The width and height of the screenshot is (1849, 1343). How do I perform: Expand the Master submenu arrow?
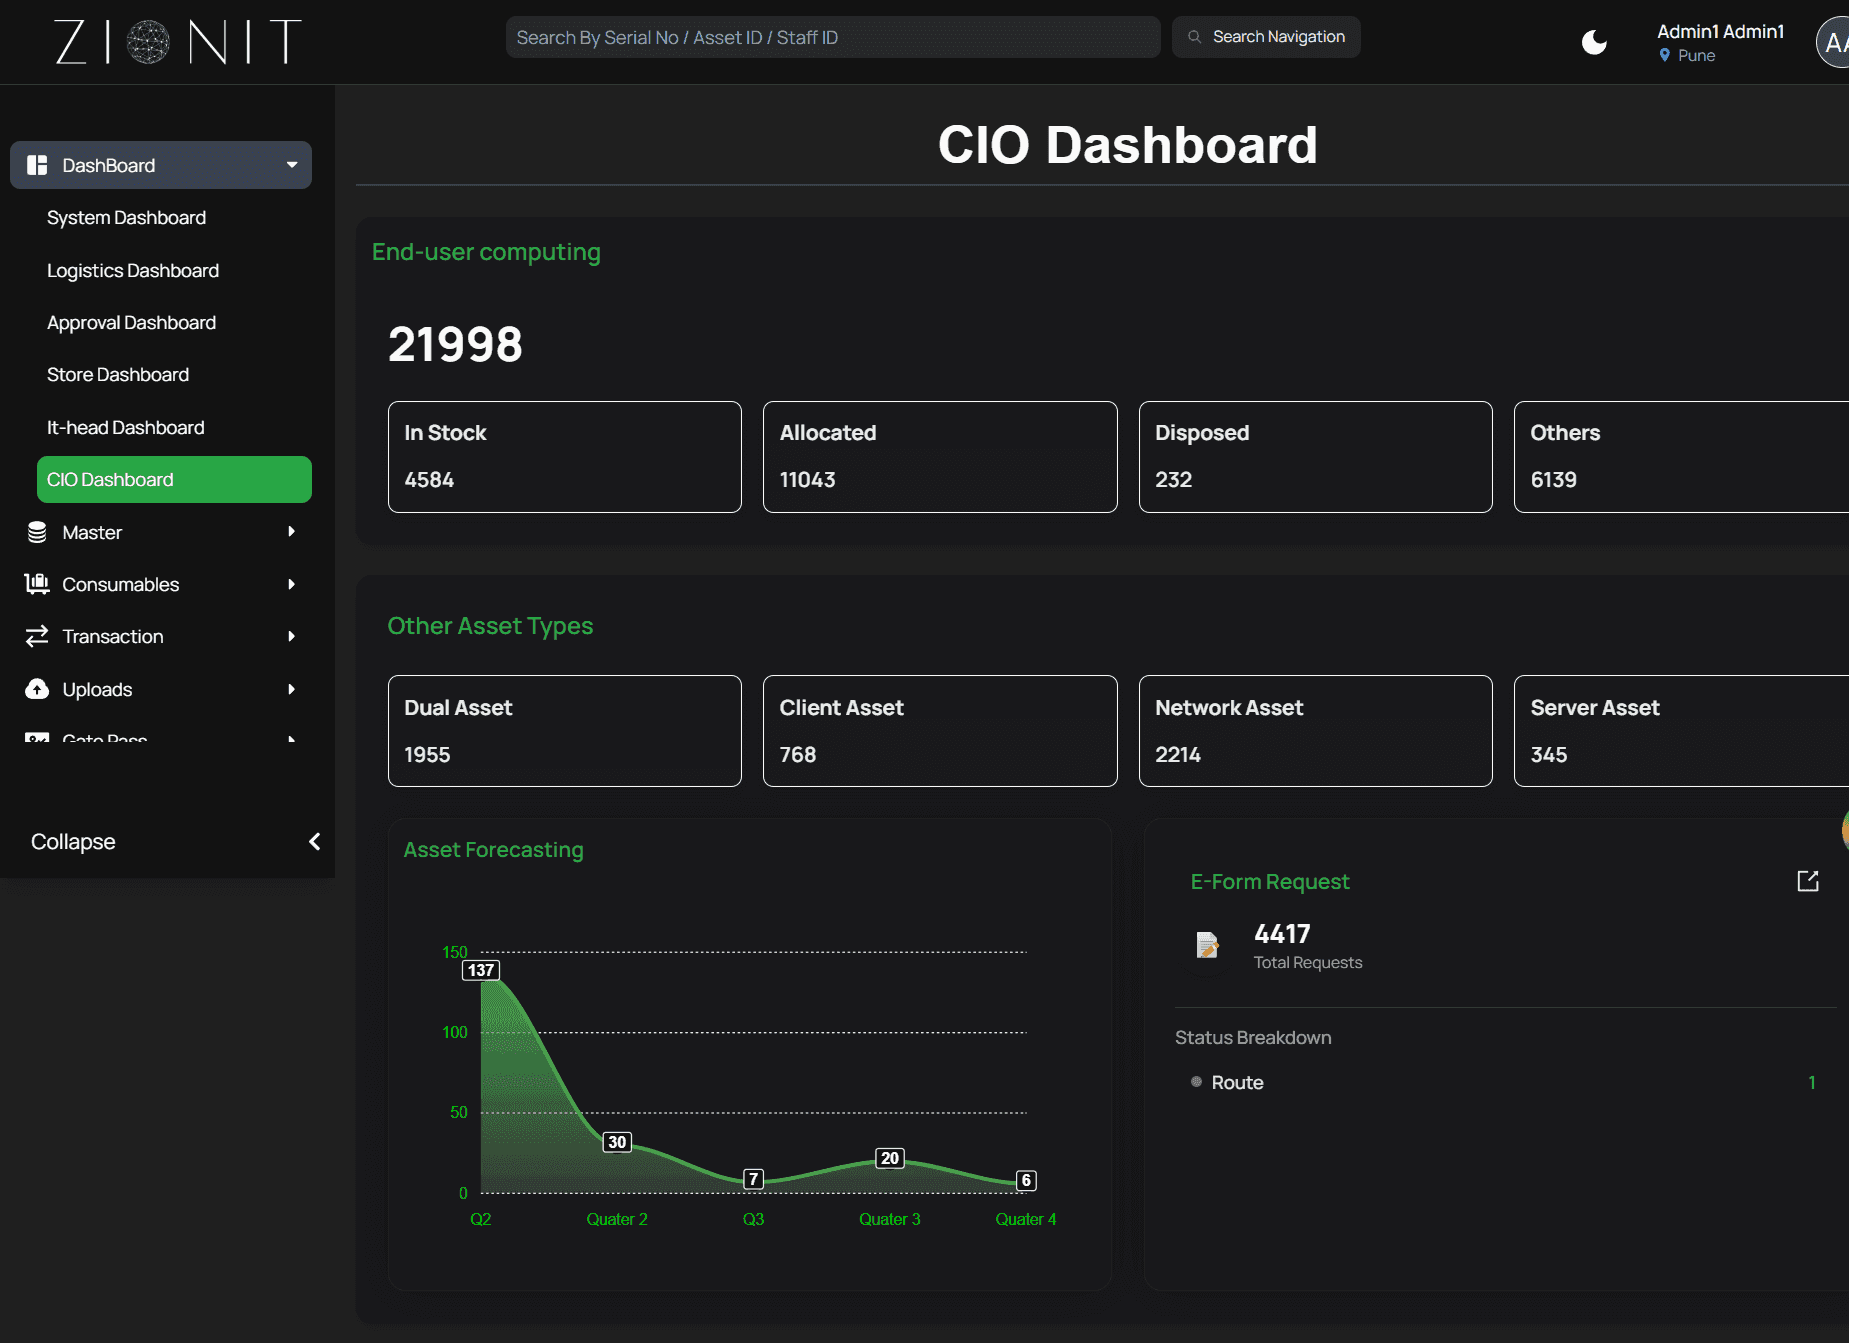[x=291, y=532]
